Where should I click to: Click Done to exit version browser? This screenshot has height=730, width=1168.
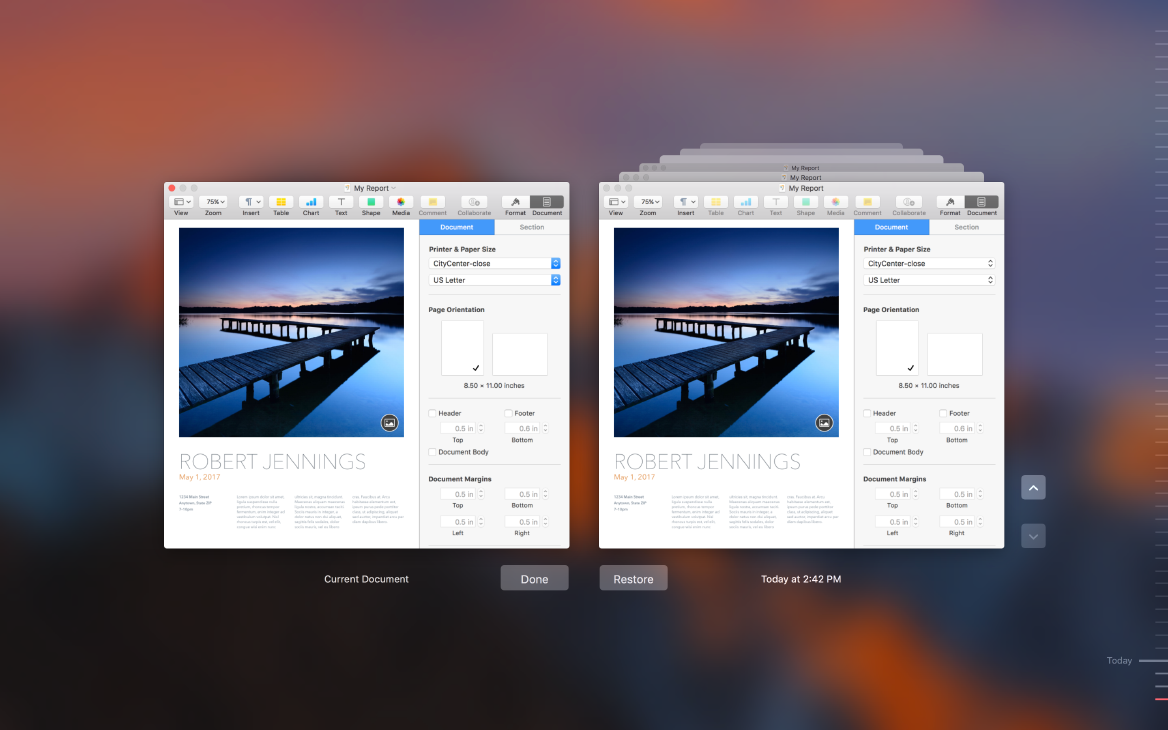534,579
